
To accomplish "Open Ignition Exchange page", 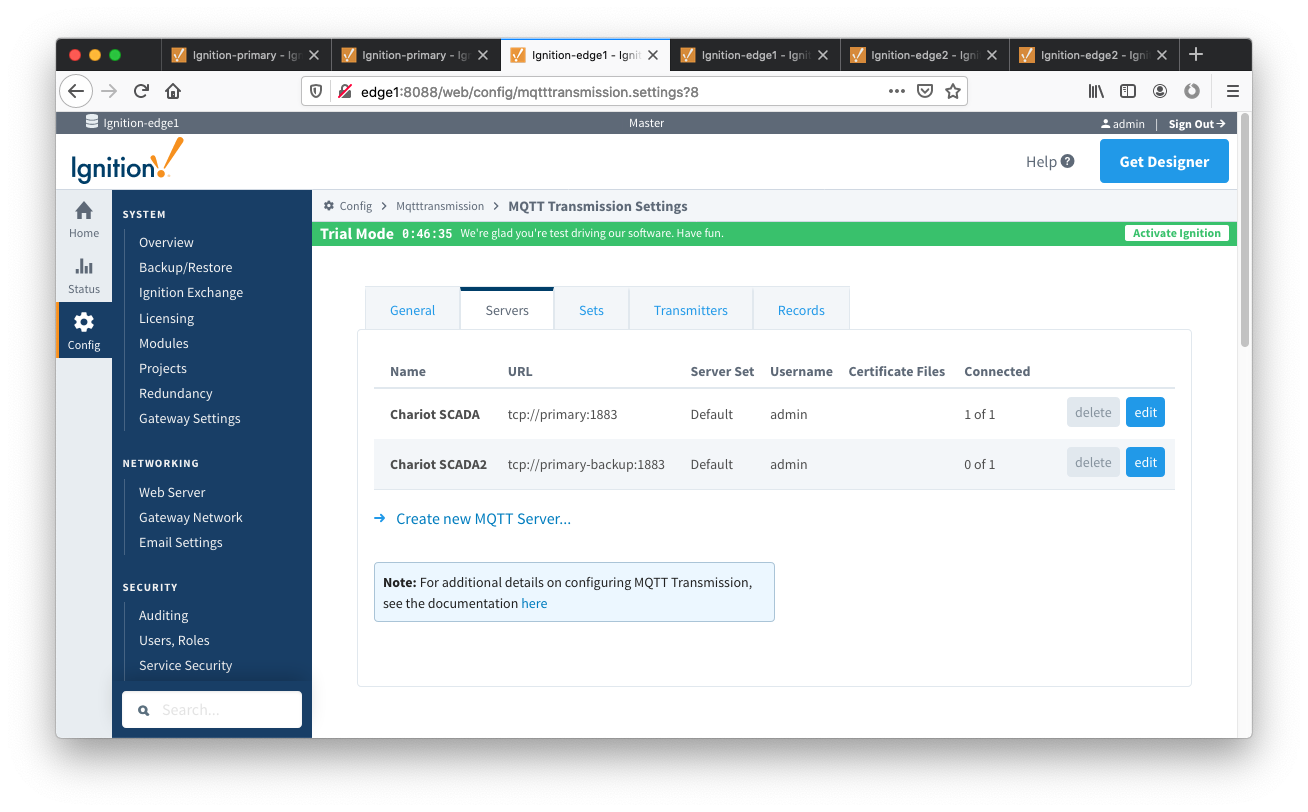I will (191, 292).
